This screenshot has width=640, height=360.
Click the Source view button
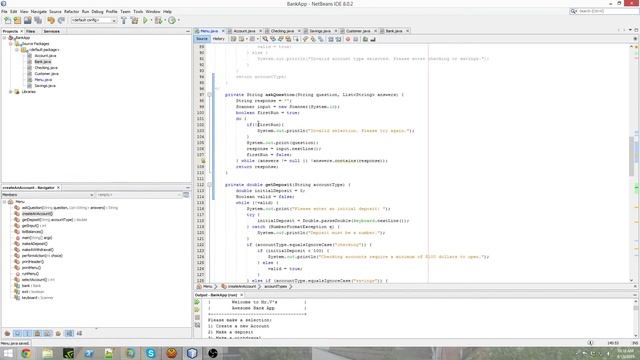click(202, 39)
